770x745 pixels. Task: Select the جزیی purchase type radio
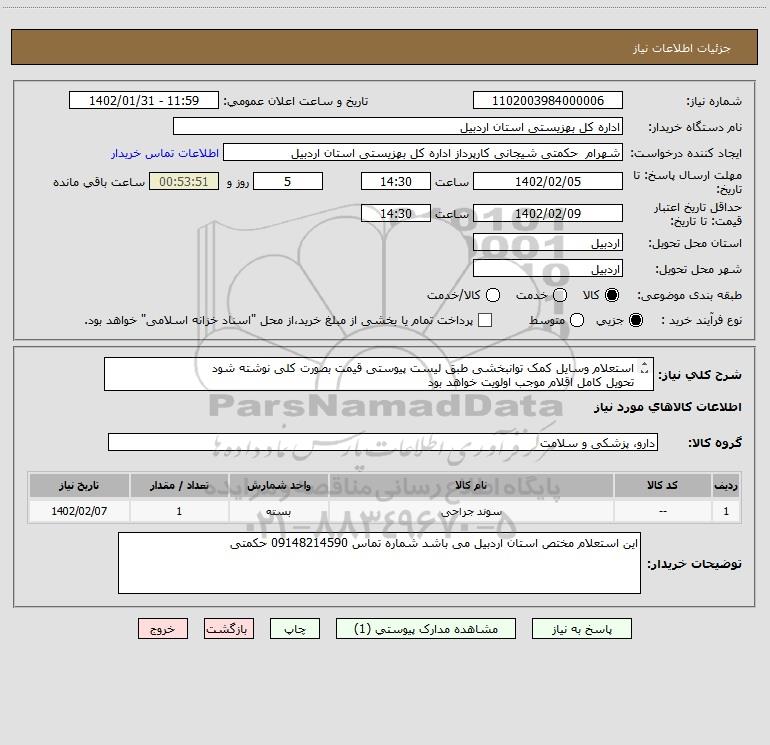pos(636,320)
